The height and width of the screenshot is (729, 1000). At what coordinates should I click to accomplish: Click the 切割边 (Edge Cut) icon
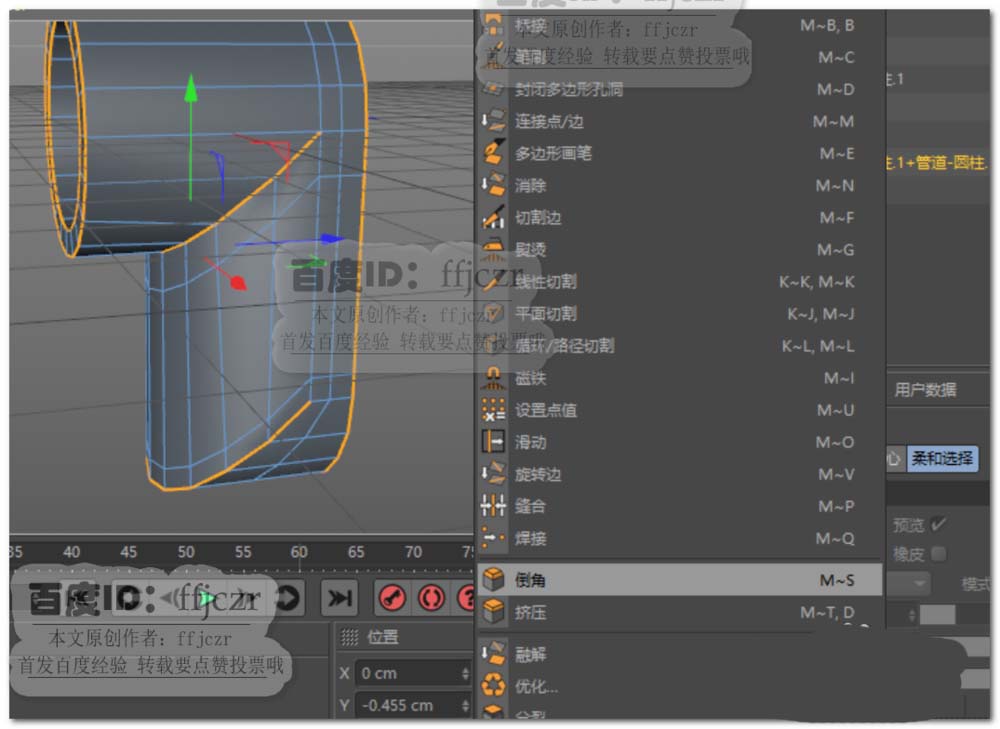tap(493, 217)
